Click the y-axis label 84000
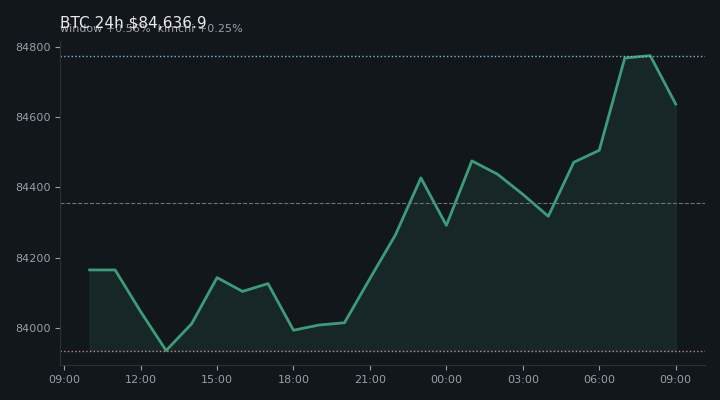This screenshot has width=720, height=400. click(x=33, y=329)
